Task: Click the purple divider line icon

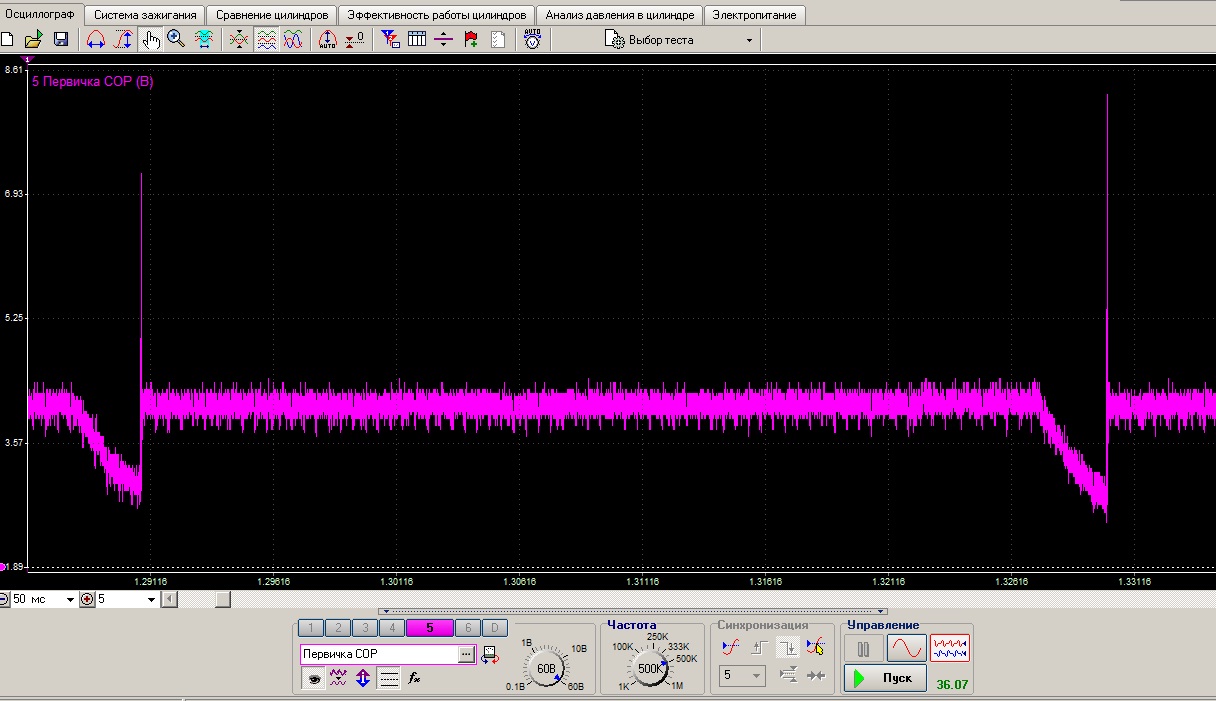Action: [x=444, y=40]
